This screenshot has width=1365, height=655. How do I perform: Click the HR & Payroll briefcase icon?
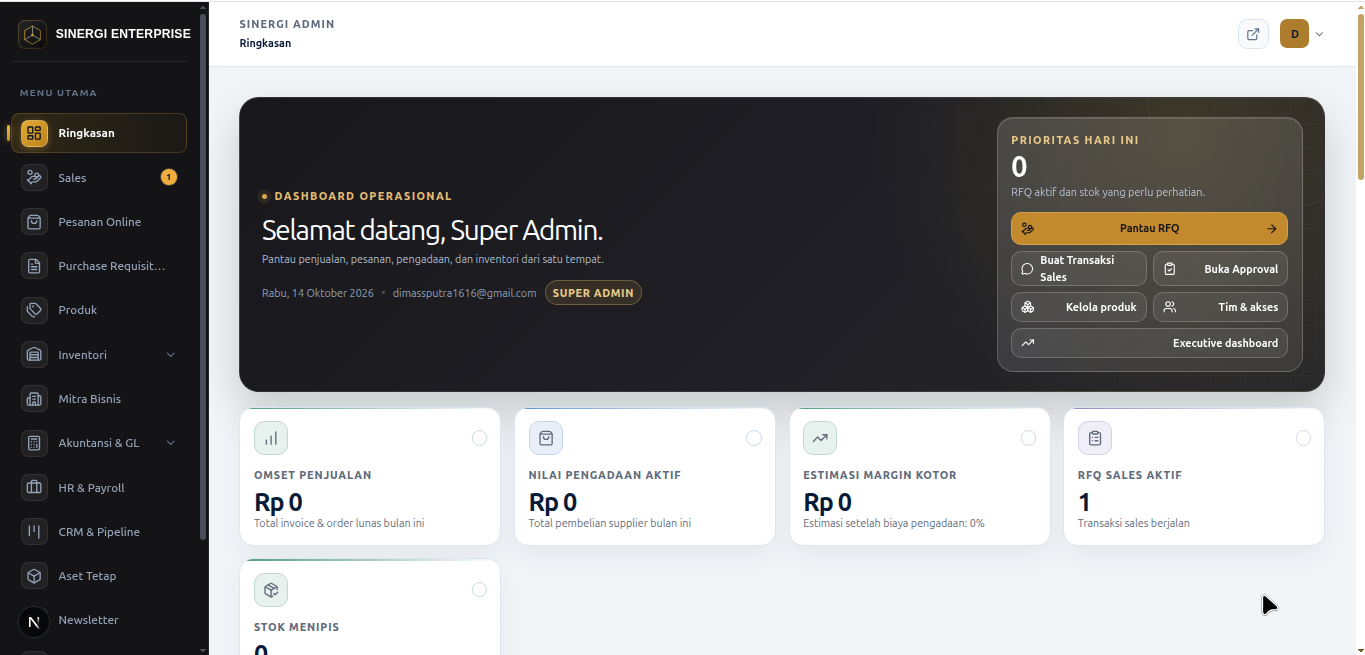34,488
